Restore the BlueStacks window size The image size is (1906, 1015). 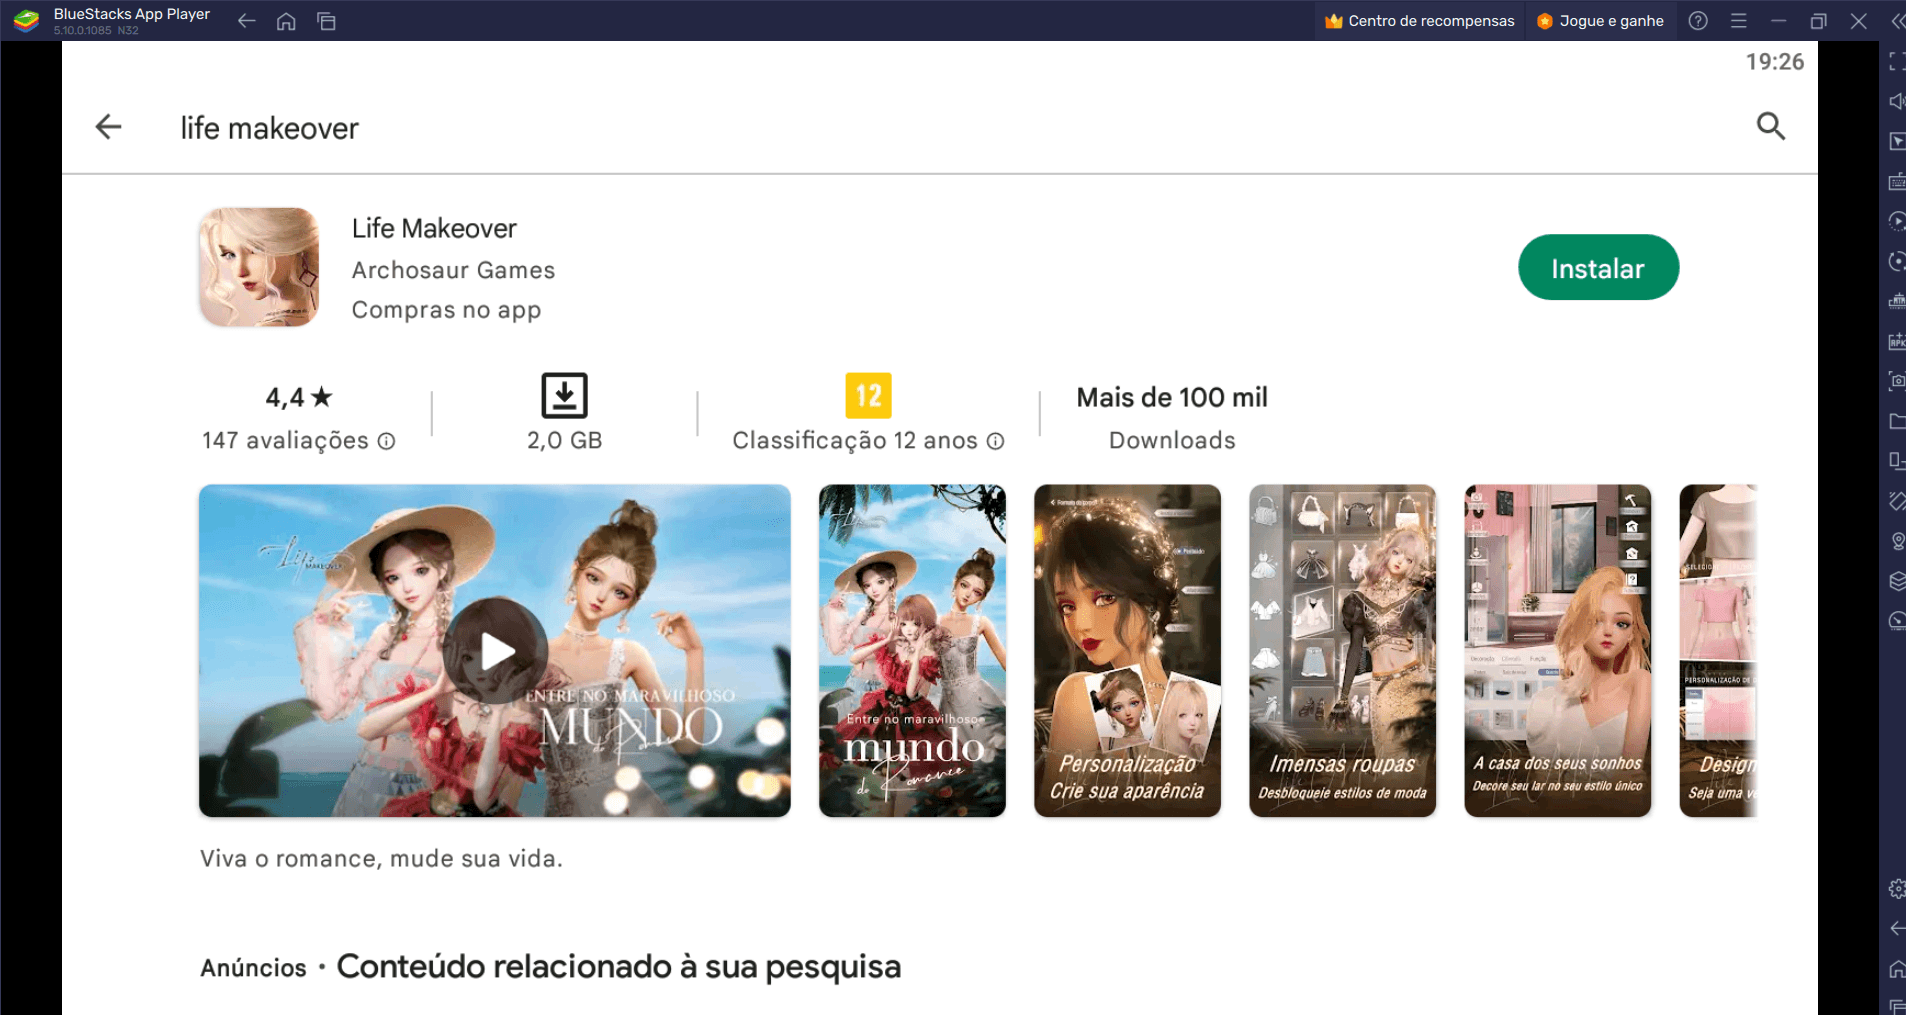coord(1818,21)
